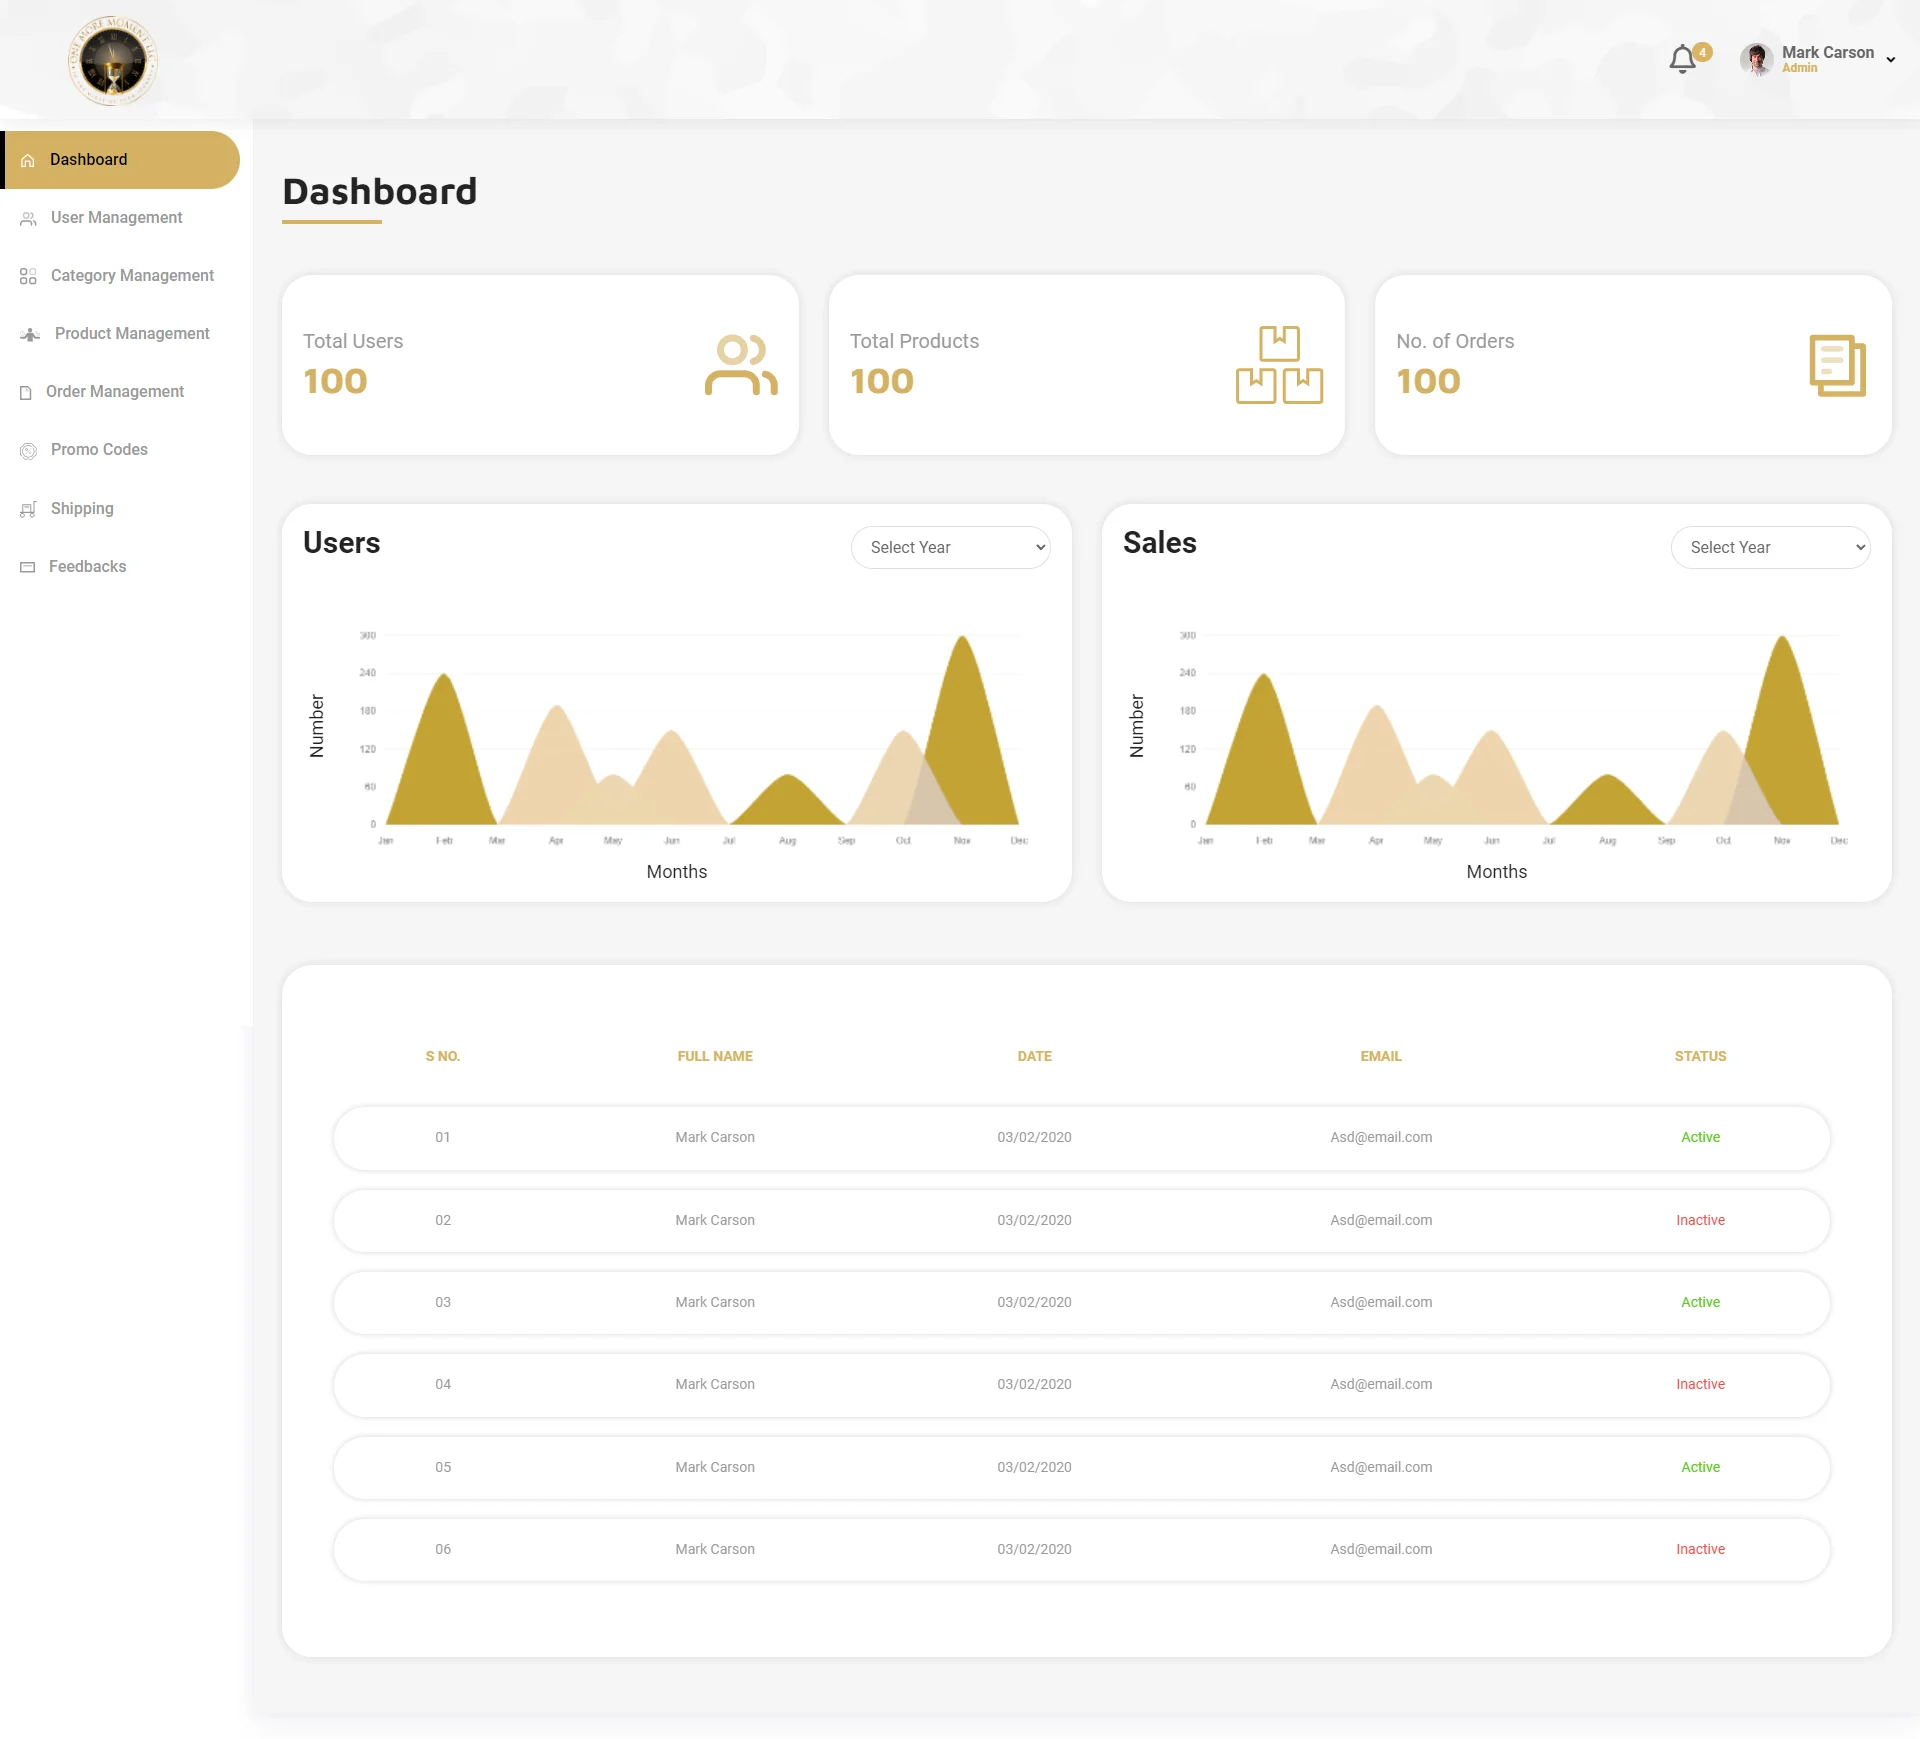The height and width of the screenshot is (1739, 1920).
Task: Select Feedbacks in the sidebar
Action: coord(87,567)
